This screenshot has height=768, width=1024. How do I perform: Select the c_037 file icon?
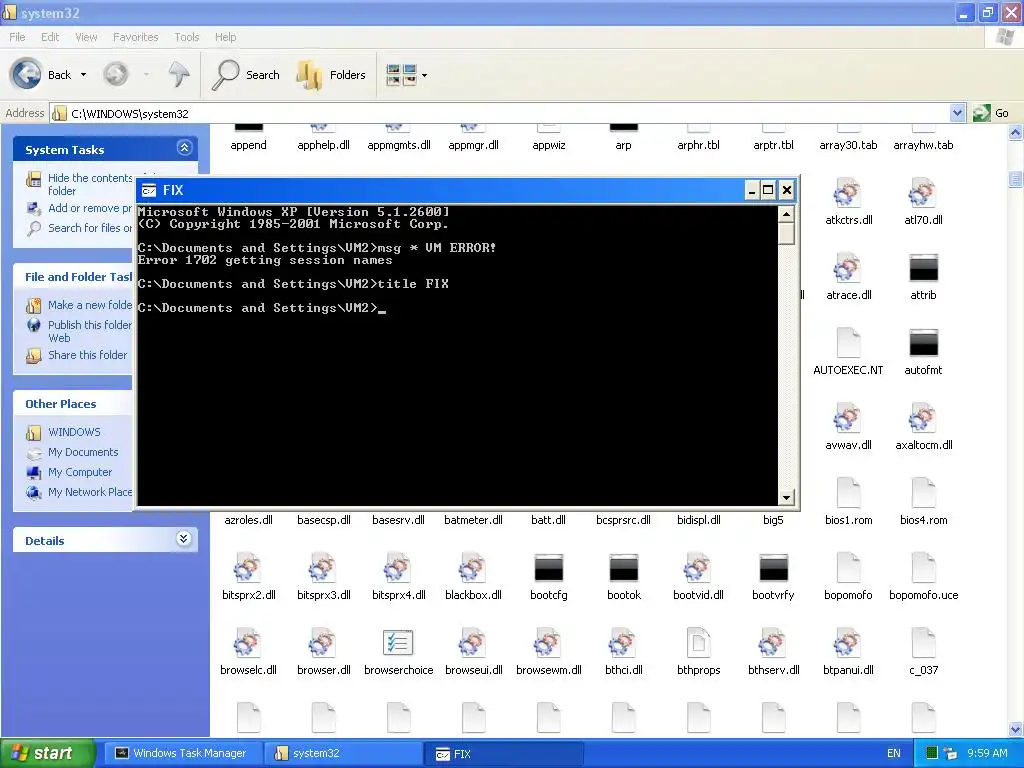click(923, 643)
